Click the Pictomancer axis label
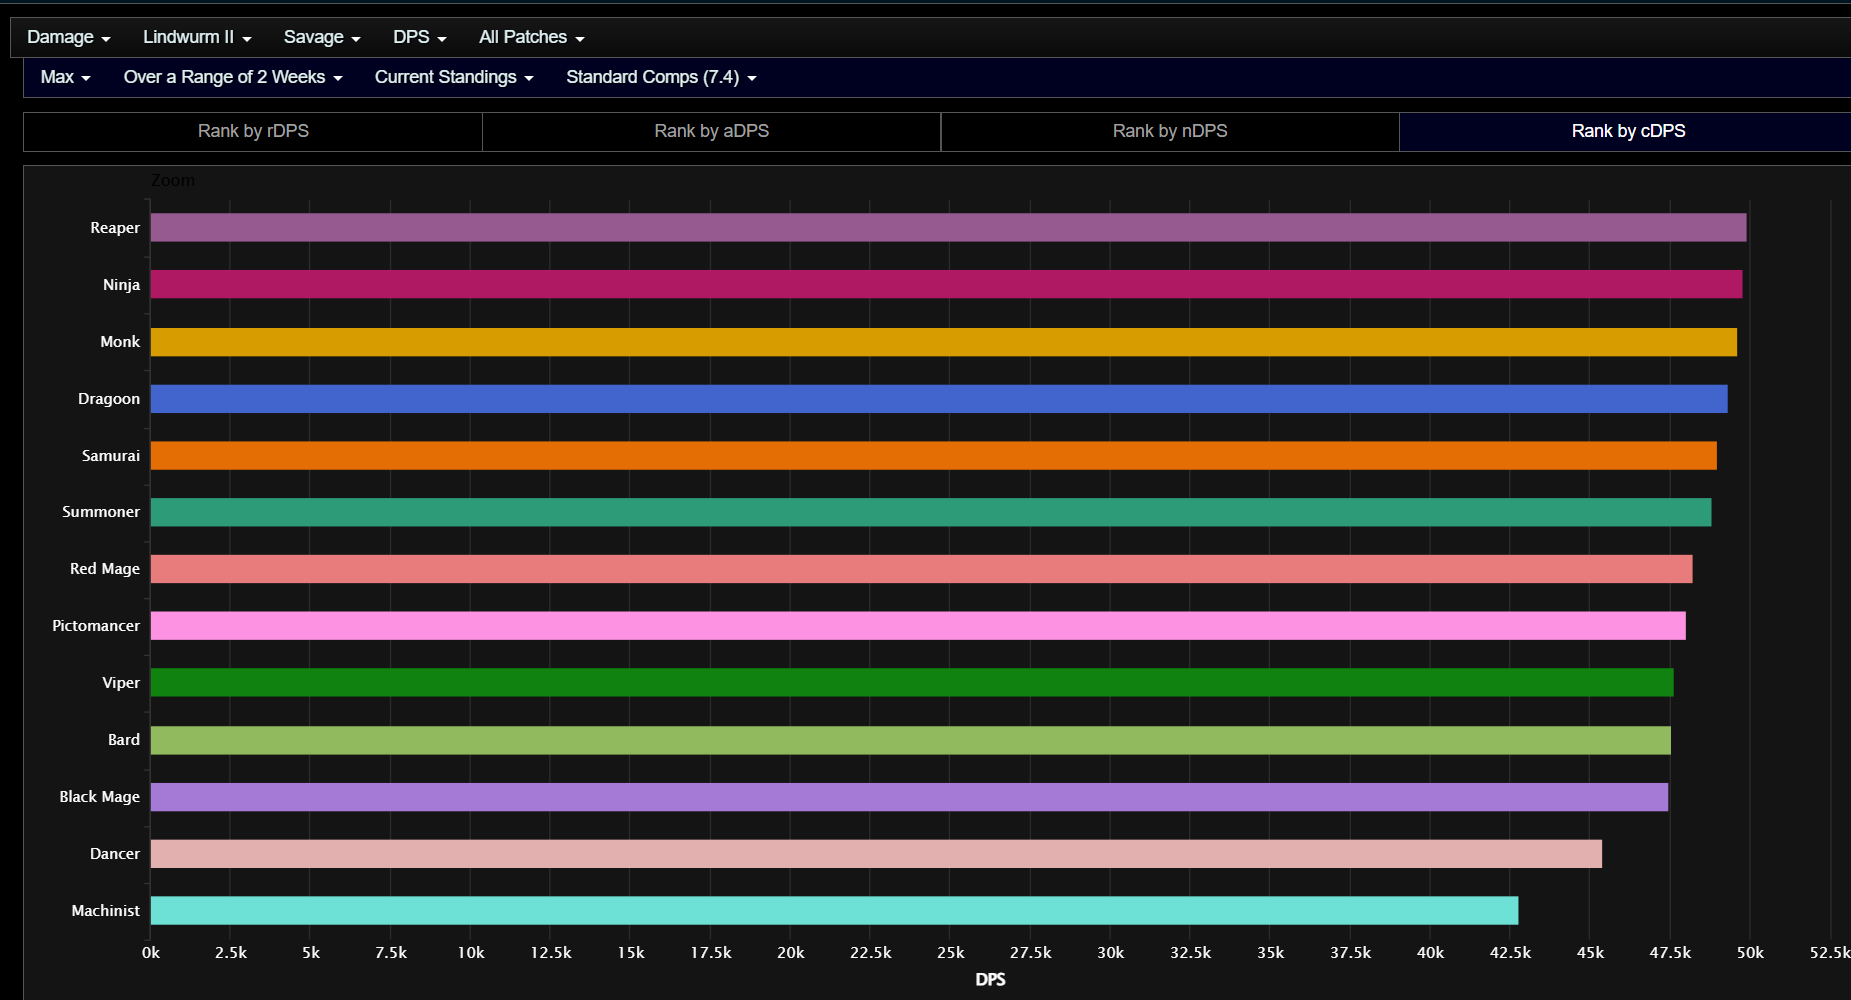The width and height of the screenshot is (1851, 1000). (96, 626)
